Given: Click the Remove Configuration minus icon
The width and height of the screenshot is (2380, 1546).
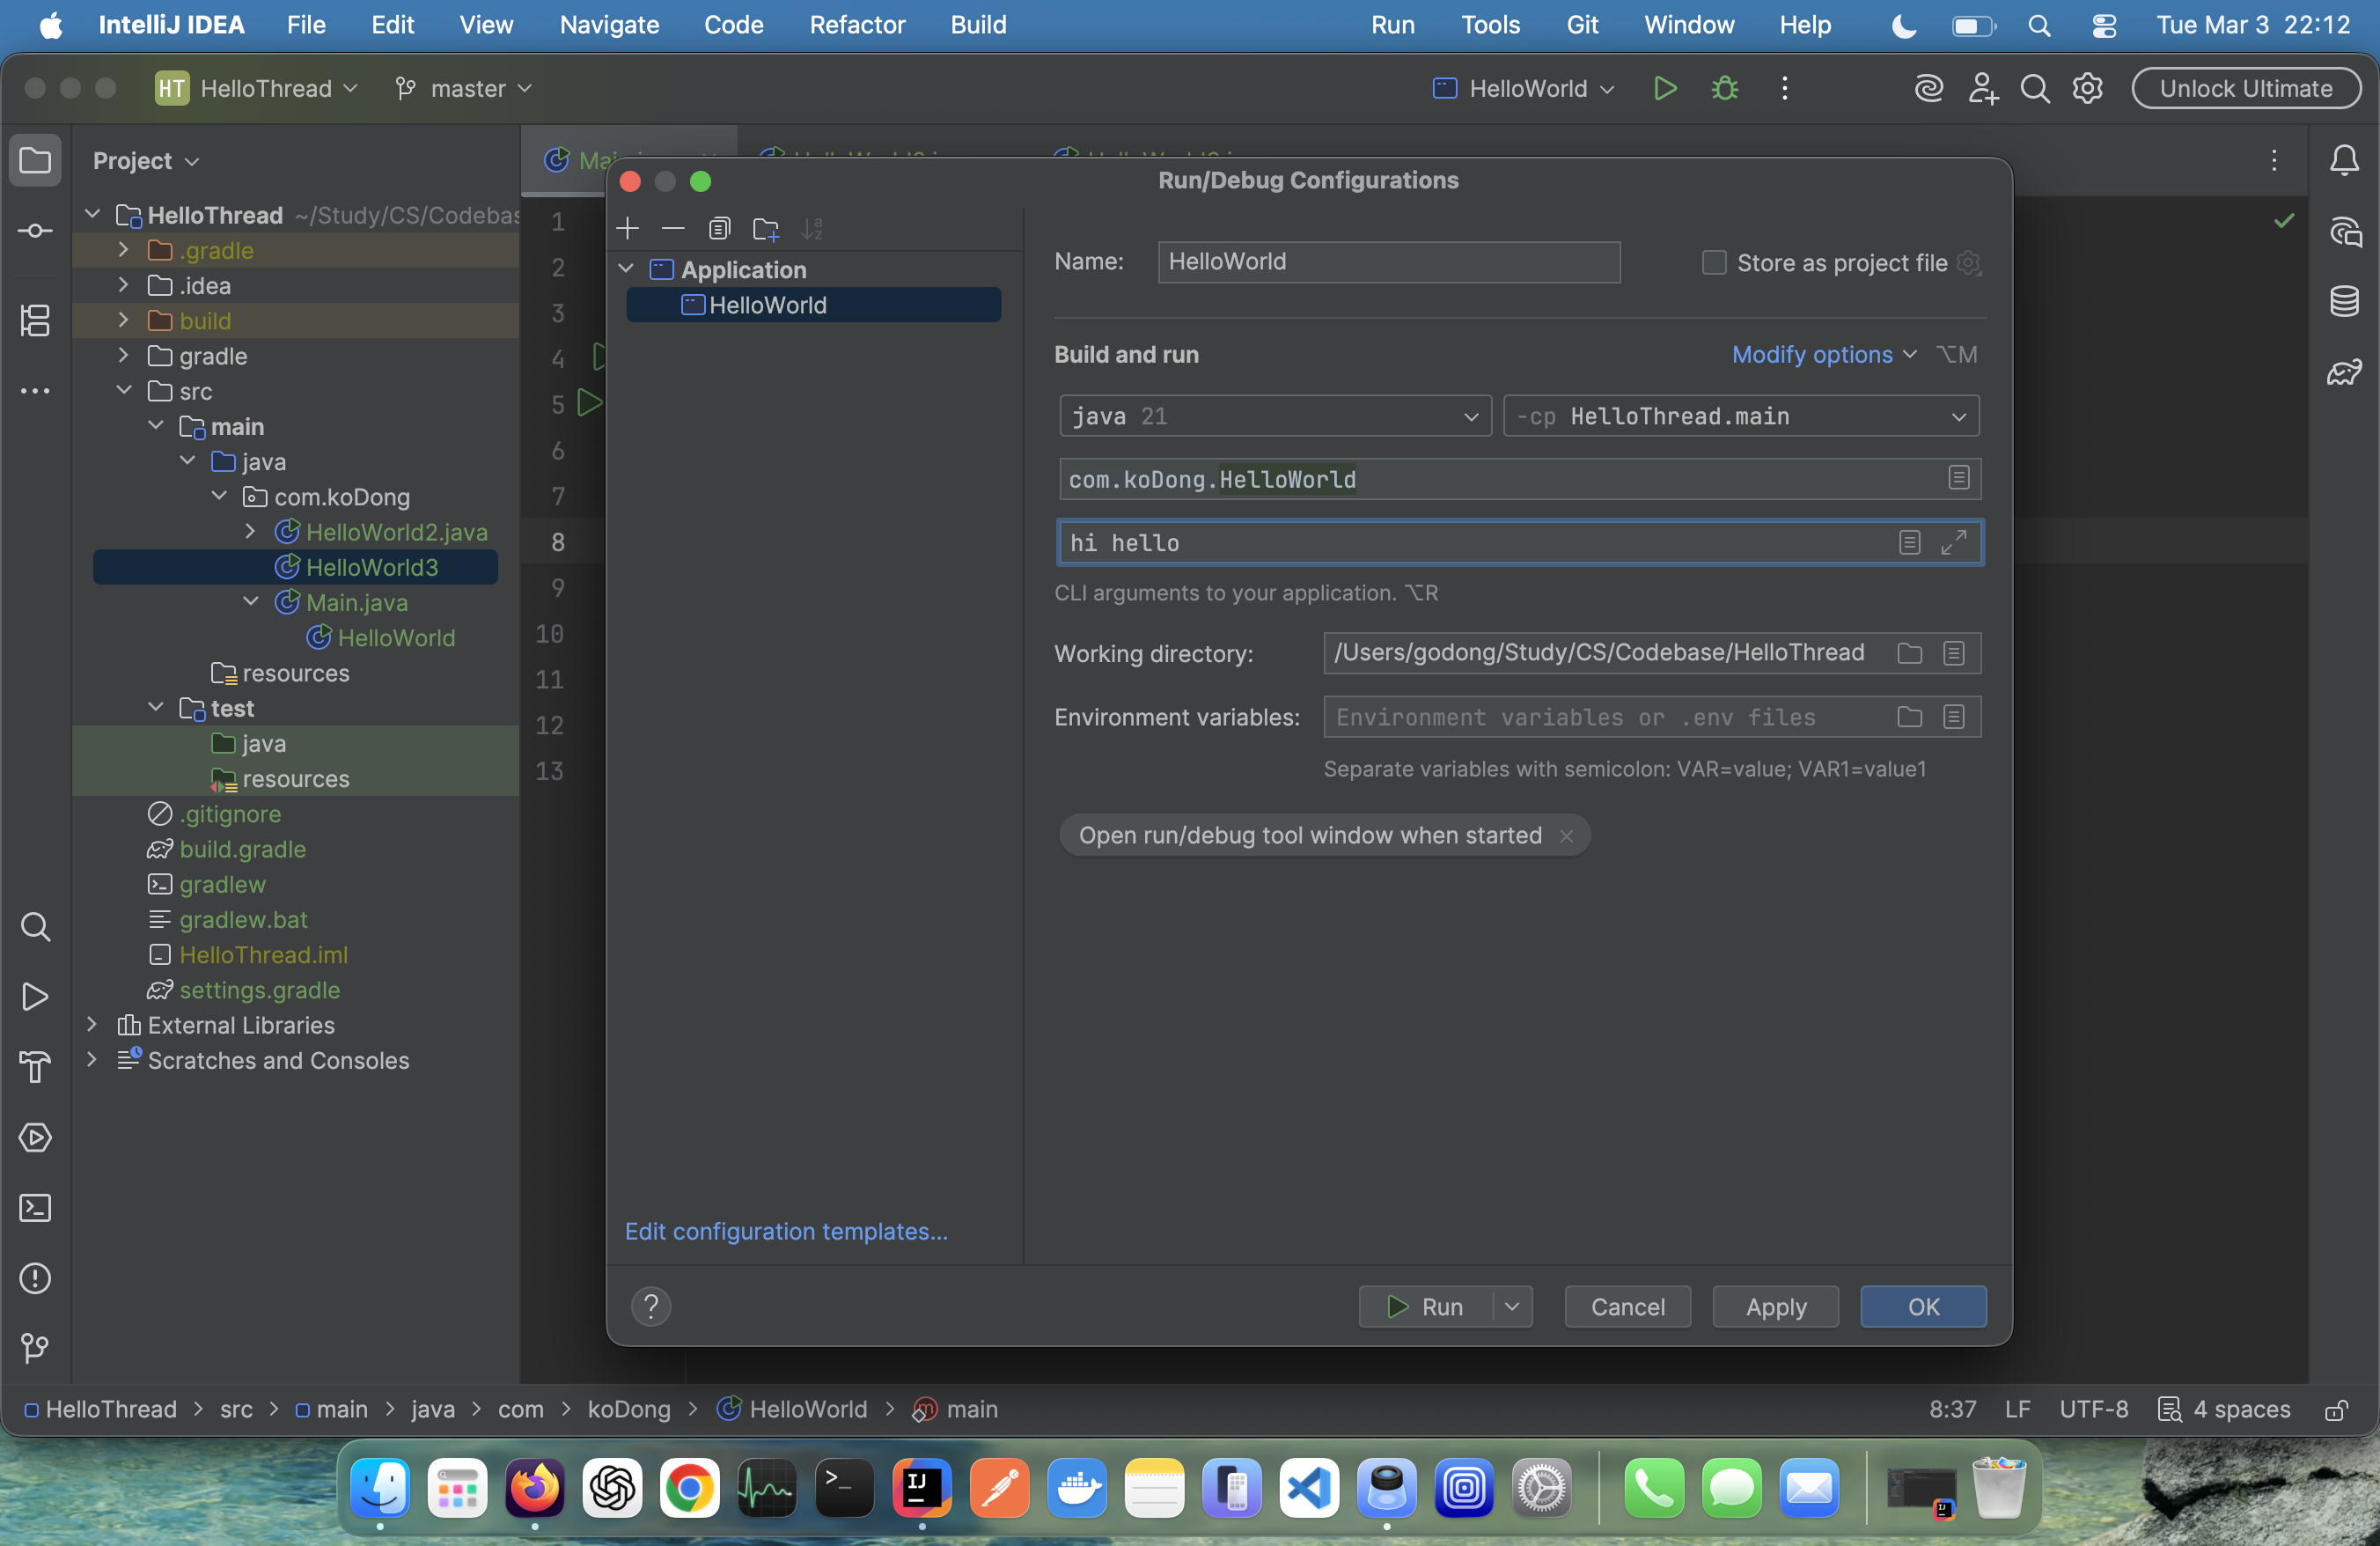Looking at the screenshot, I should 673,228.
